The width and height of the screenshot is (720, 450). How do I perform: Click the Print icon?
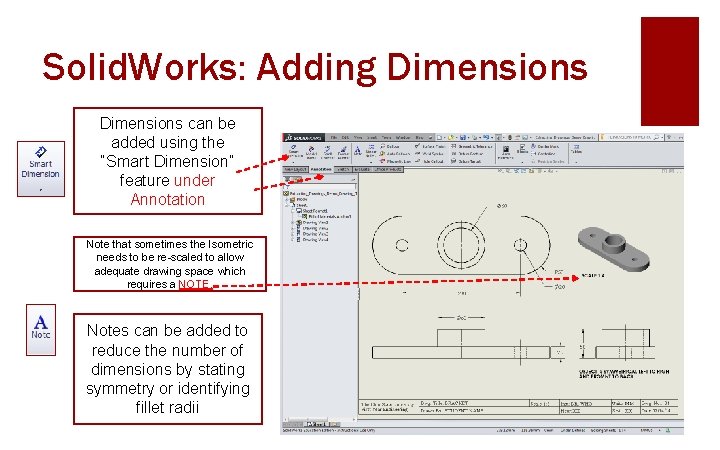pos(474,137)
